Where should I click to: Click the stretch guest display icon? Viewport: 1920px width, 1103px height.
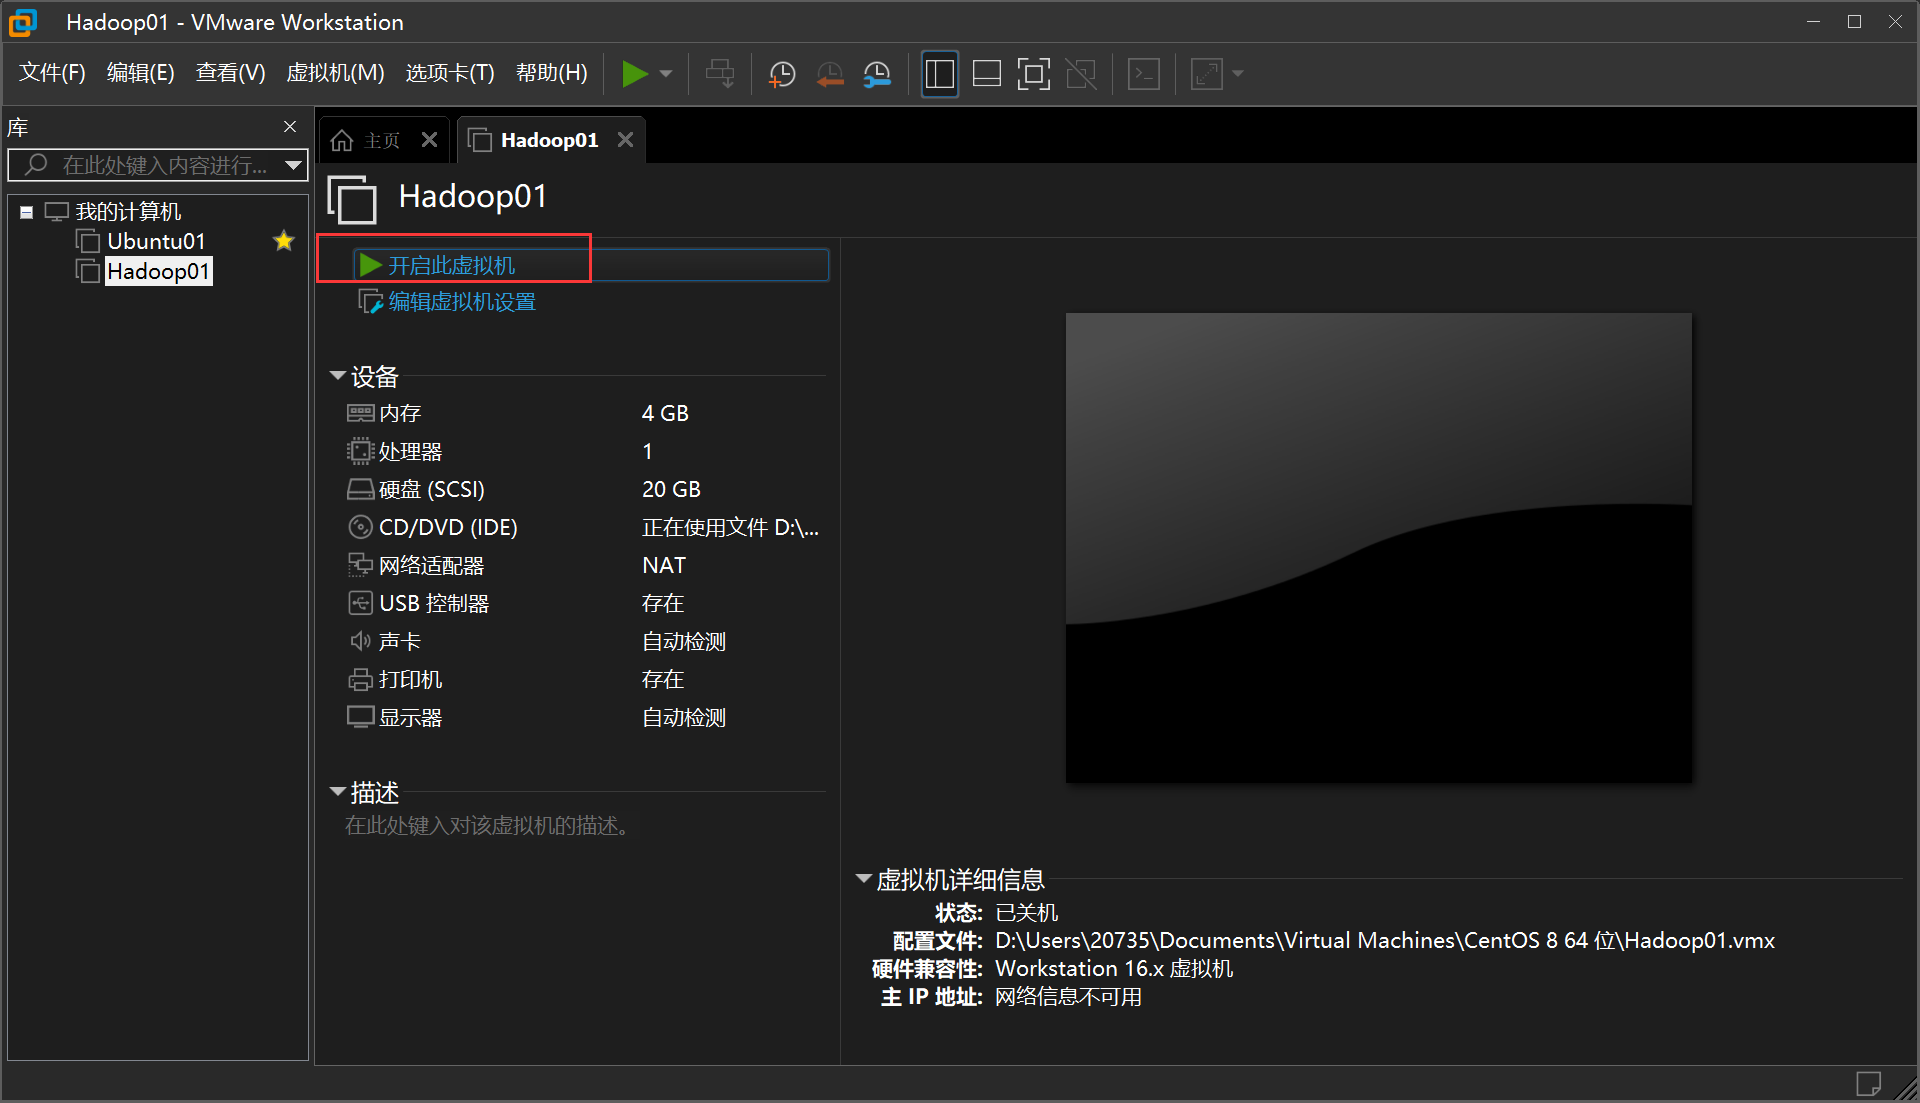point(1207,74)
